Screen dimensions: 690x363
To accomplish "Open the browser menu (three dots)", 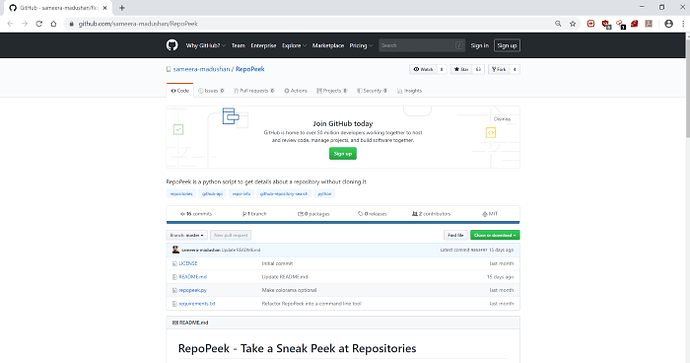I will 683,24.
